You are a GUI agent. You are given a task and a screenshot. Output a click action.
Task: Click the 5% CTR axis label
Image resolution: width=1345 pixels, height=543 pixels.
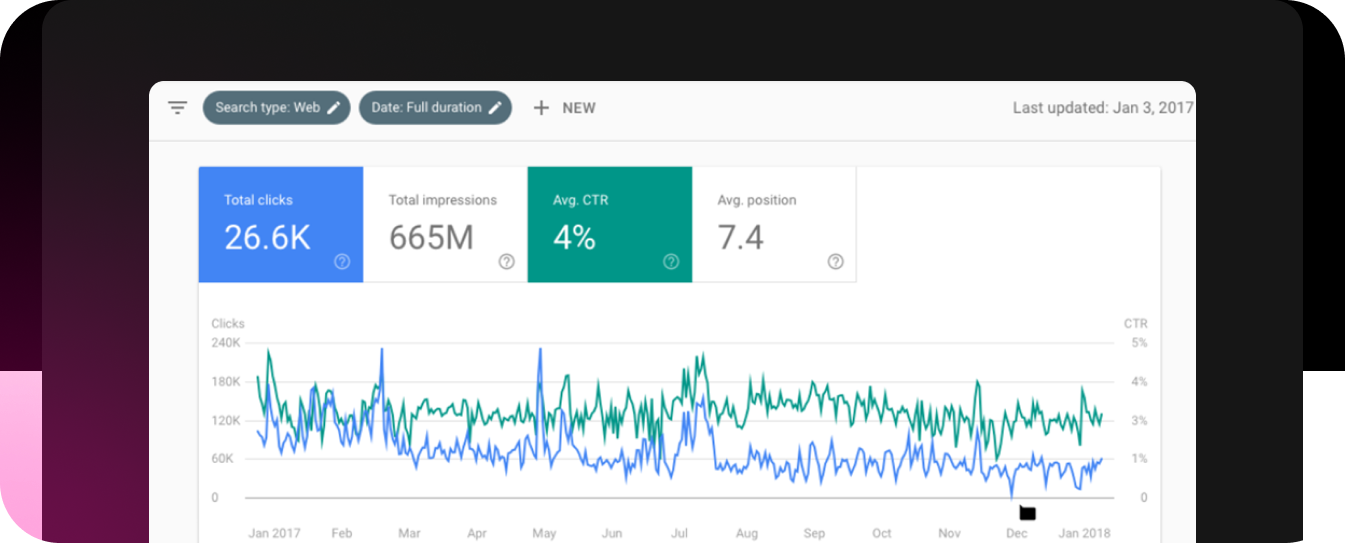click(x=1139, y=343)
